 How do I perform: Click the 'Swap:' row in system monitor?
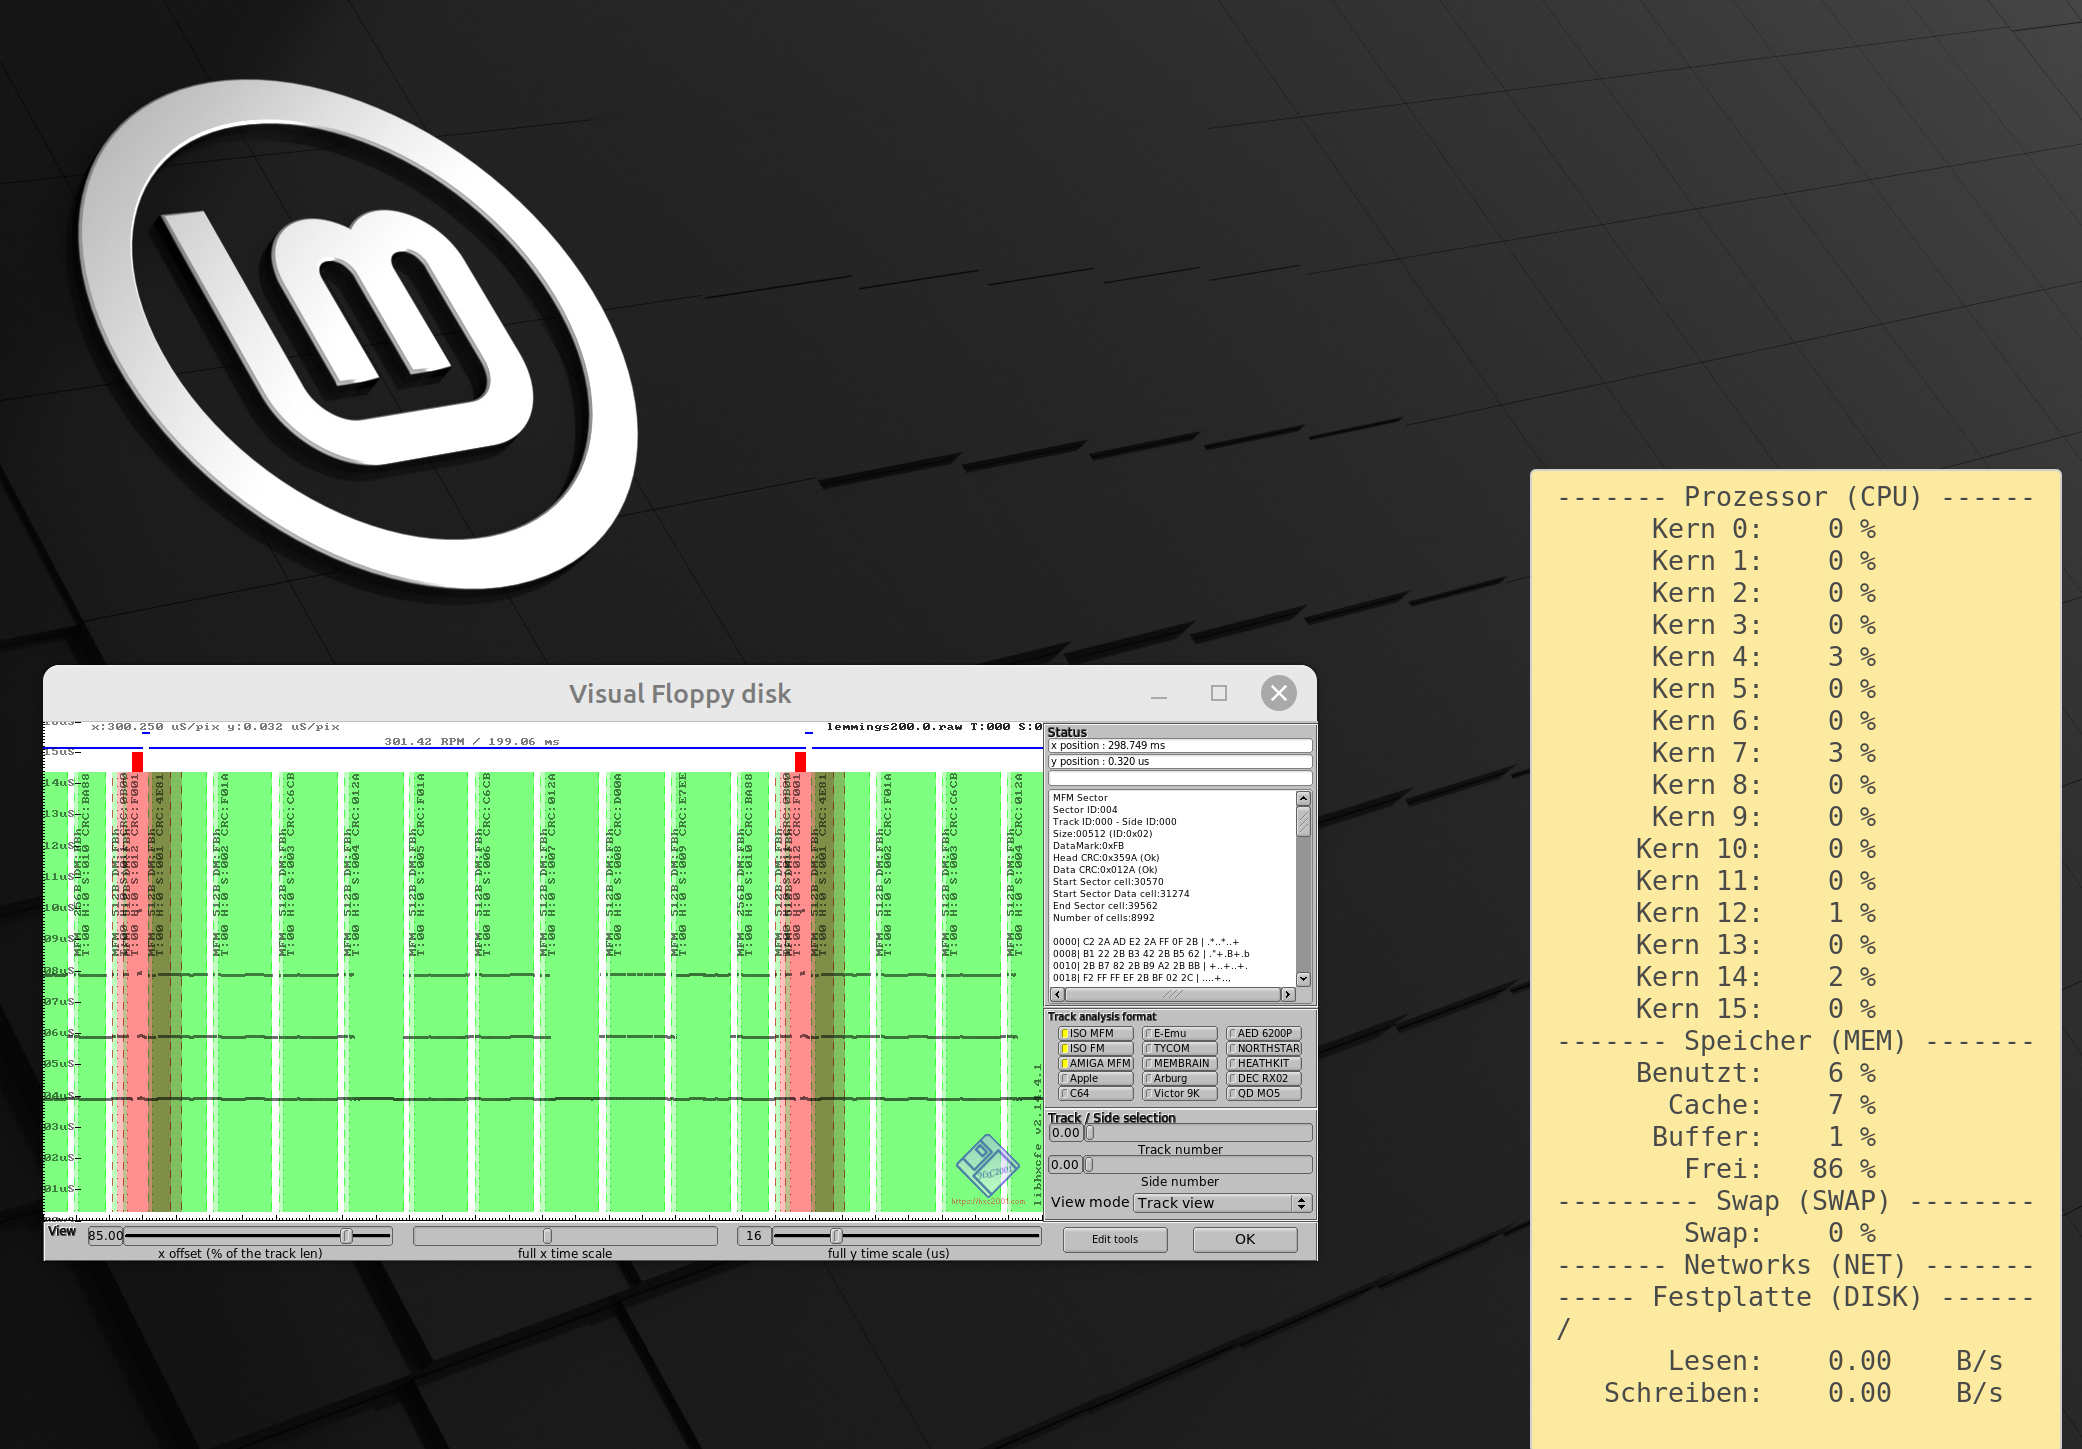1780,1233
